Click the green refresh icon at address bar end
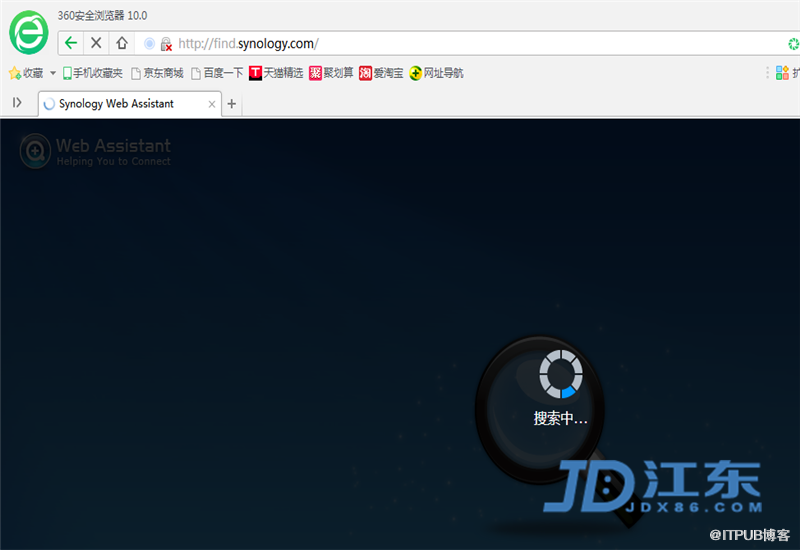 793,44
